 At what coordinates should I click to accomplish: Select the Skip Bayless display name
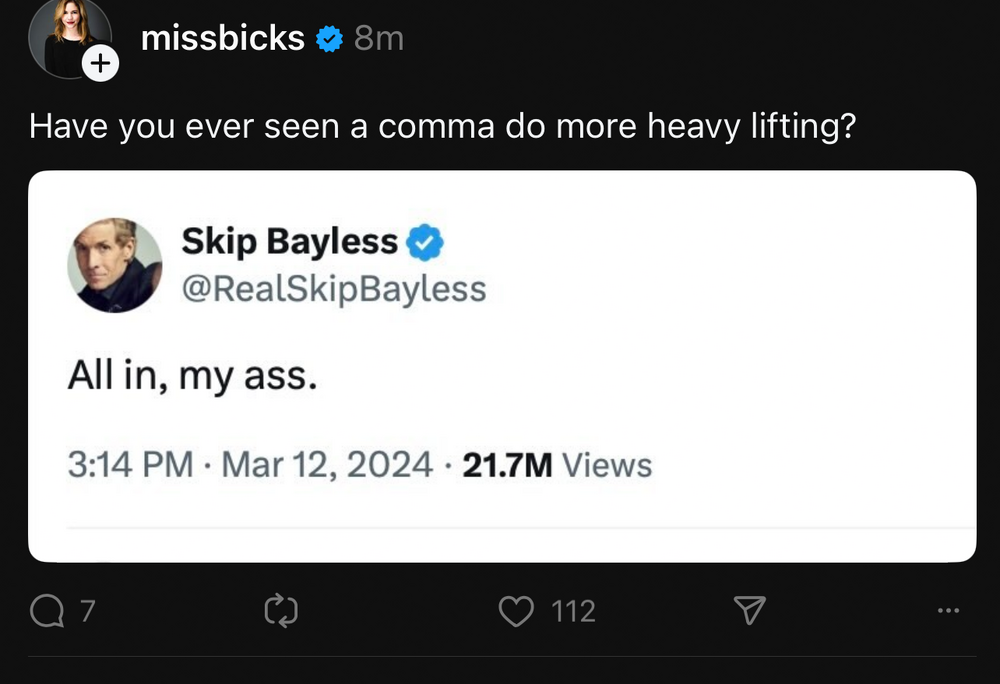[290, 241]
